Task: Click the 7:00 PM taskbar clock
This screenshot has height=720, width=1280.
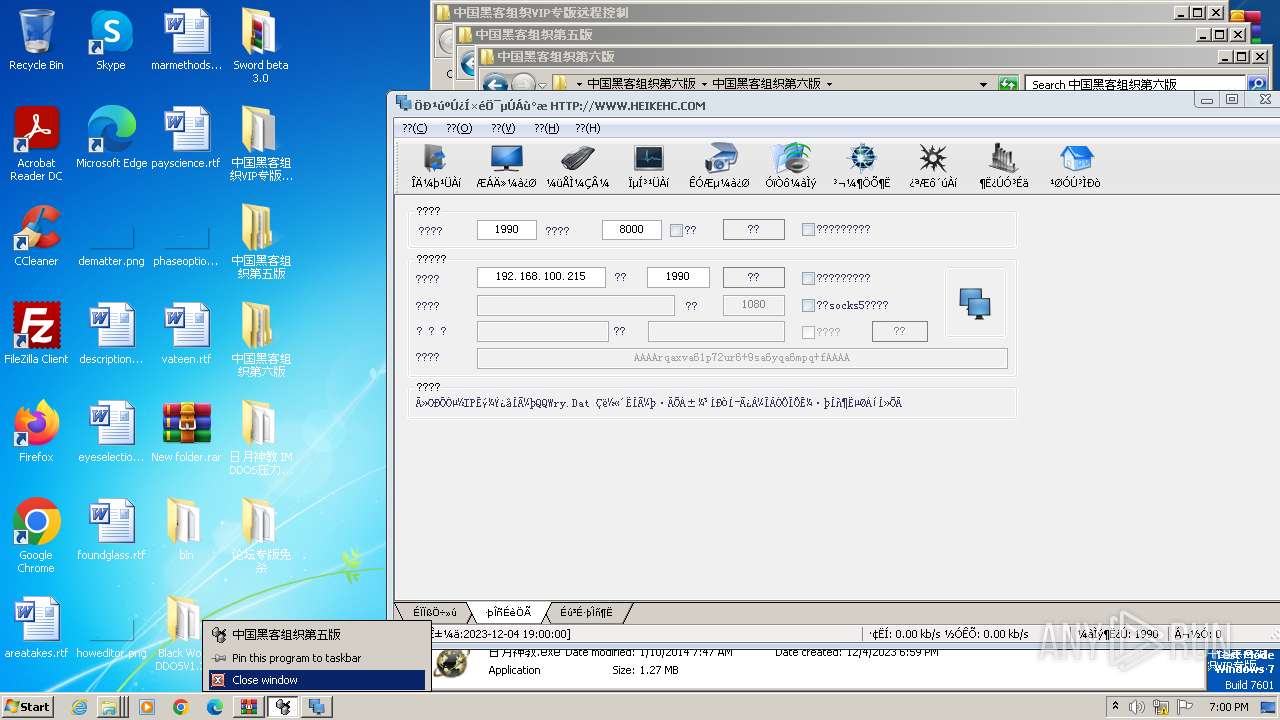Action: 1228,707
